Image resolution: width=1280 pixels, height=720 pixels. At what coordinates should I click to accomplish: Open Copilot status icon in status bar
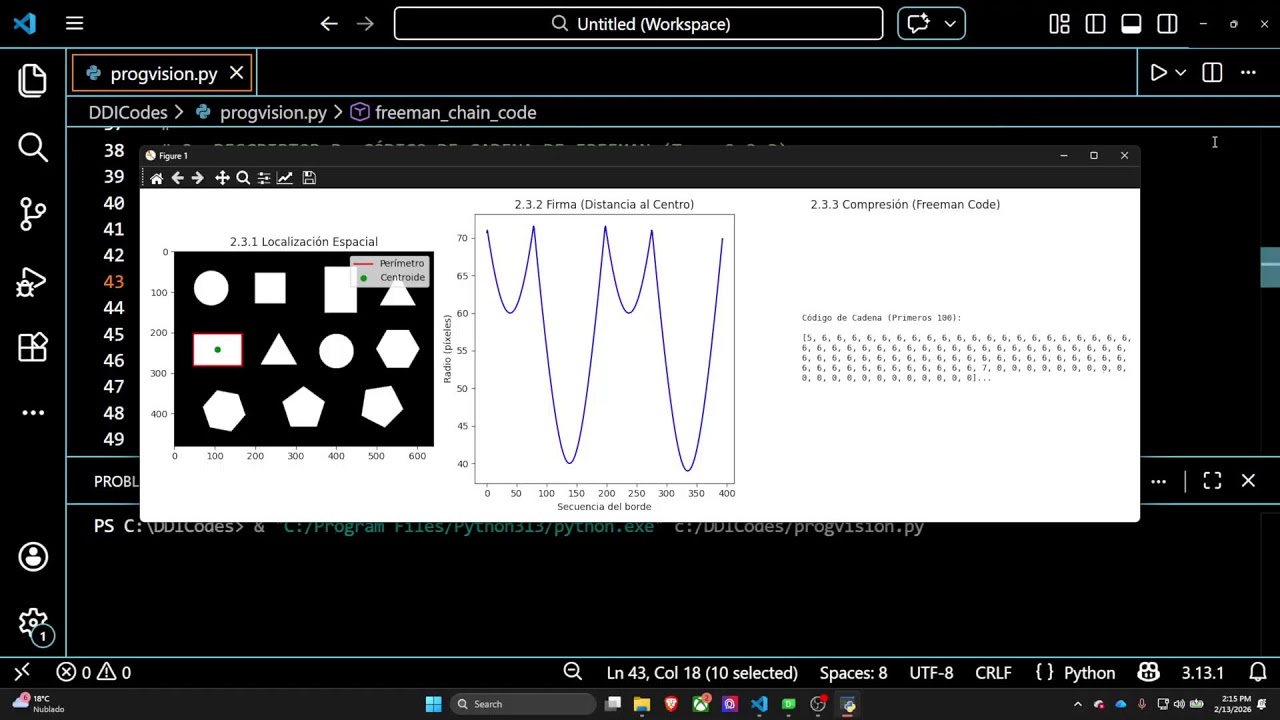click(1148, 672)
